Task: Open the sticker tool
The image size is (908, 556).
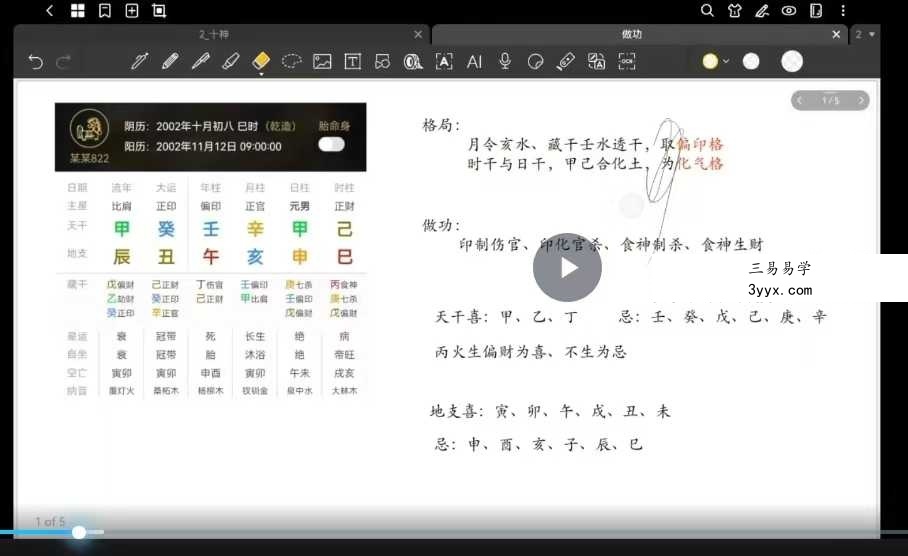Action: coord(536,61)
